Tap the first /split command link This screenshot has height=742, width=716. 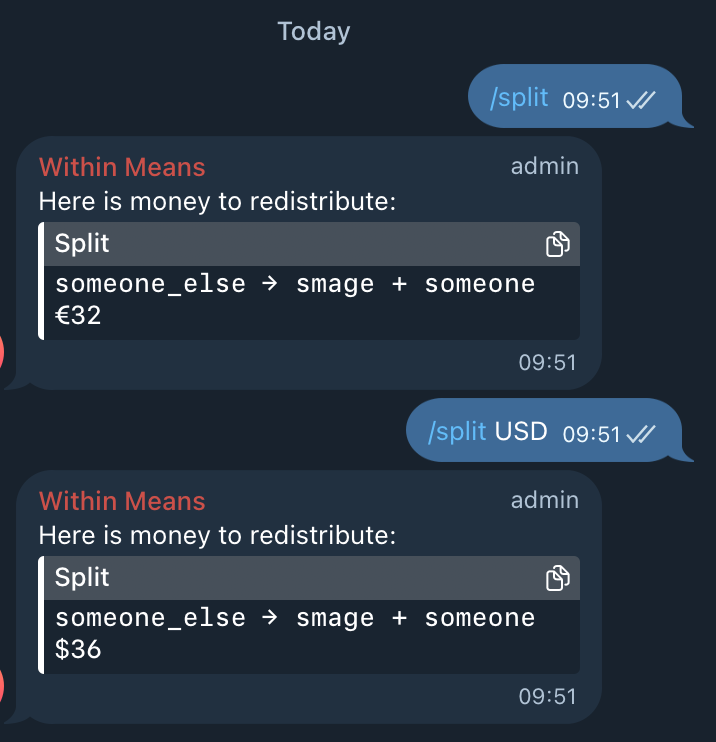click(519, 98)
